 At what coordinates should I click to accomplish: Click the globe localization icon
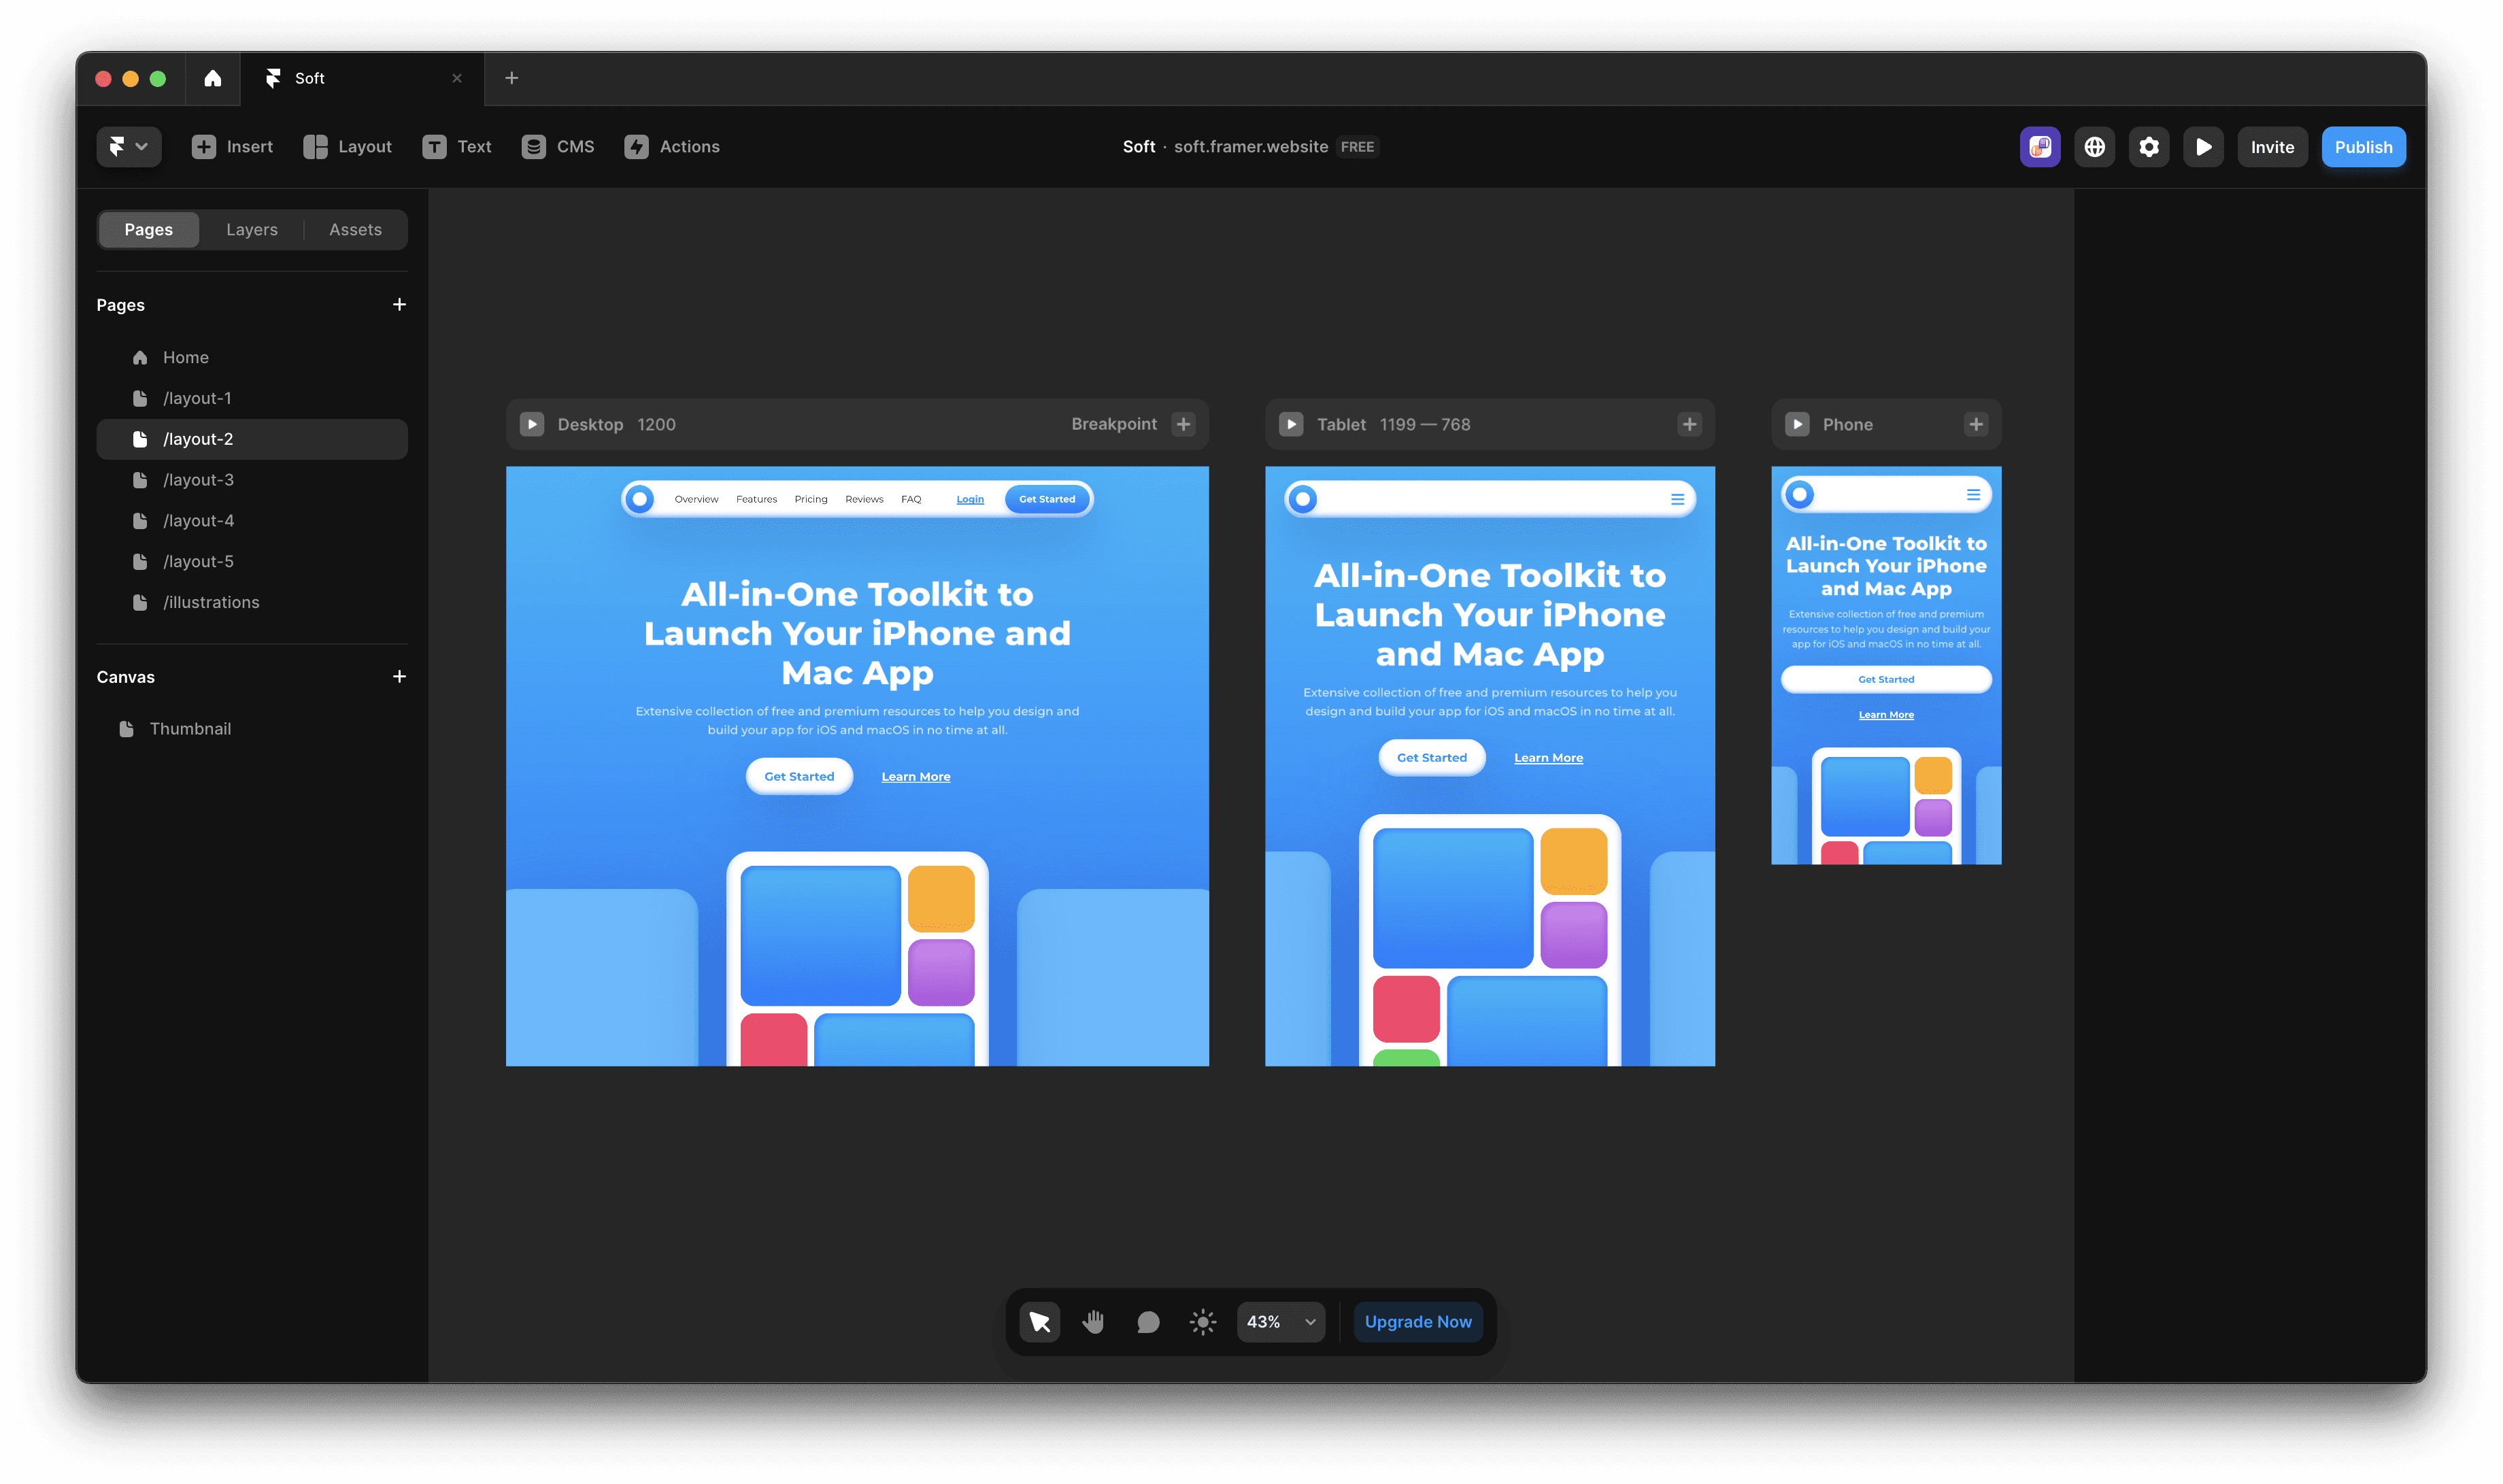(2094, 147)
